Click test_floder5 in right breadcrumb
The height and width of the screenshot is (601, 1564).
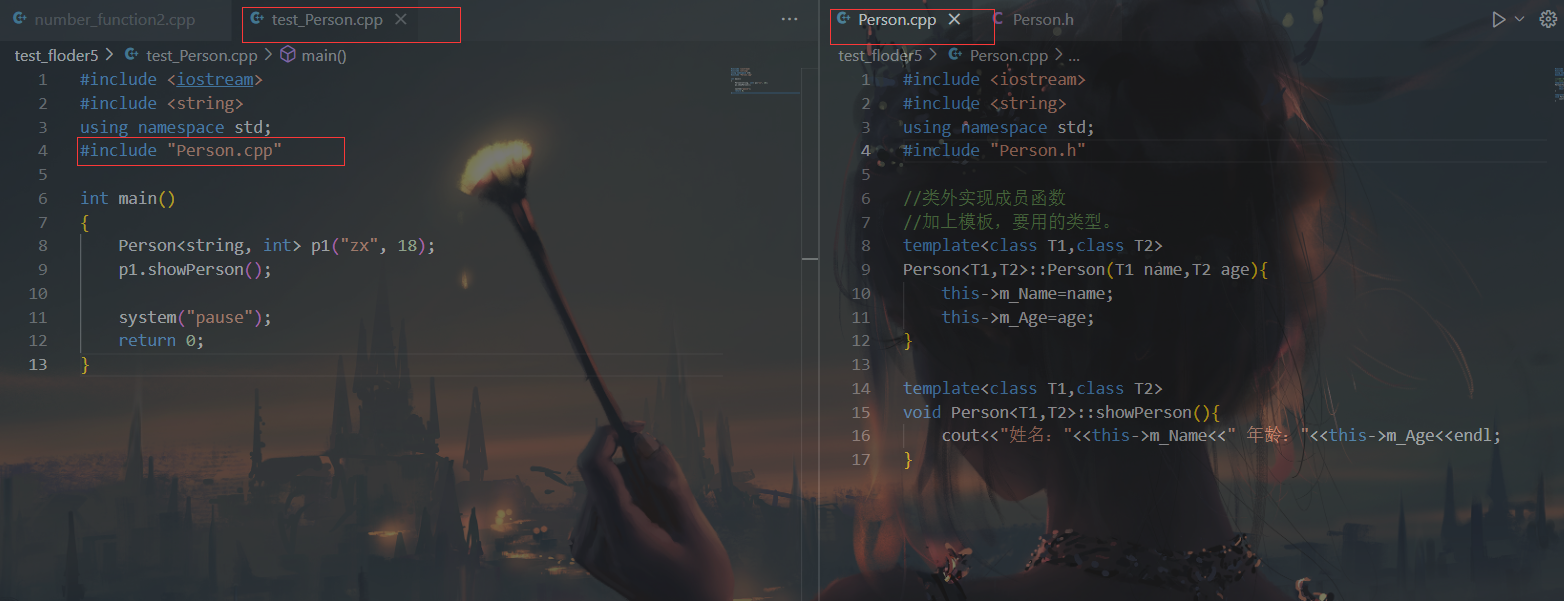coord(880,56)
